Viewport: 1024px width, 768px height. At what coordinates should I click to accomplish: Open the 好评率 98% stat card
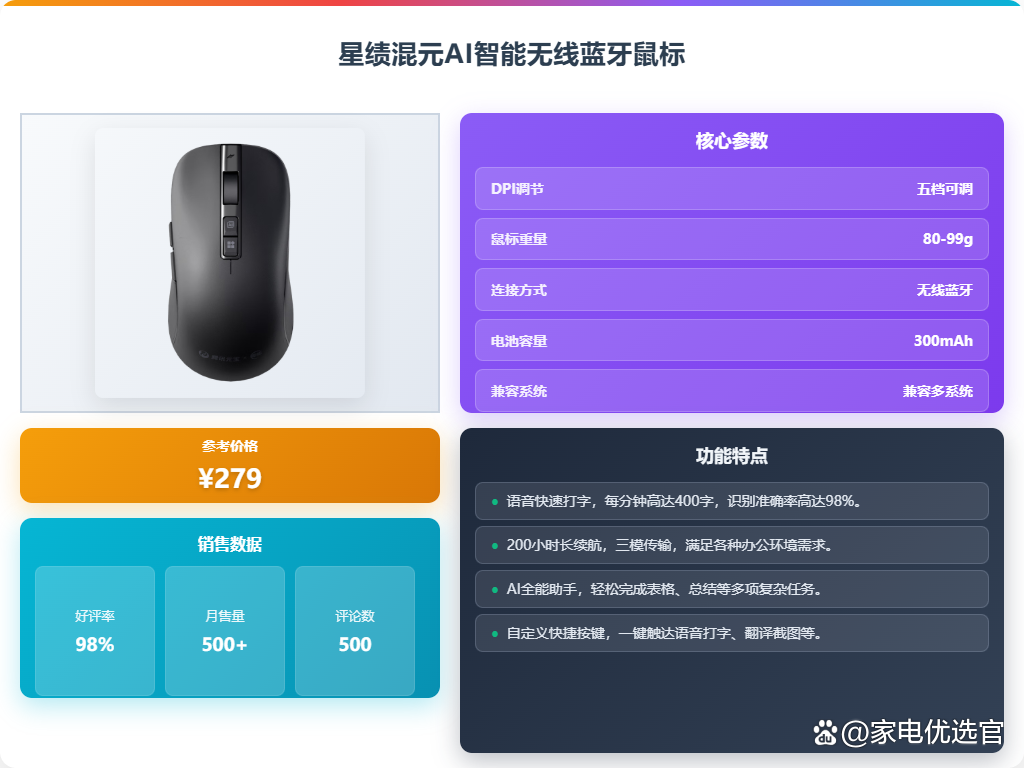pos(95,631)
